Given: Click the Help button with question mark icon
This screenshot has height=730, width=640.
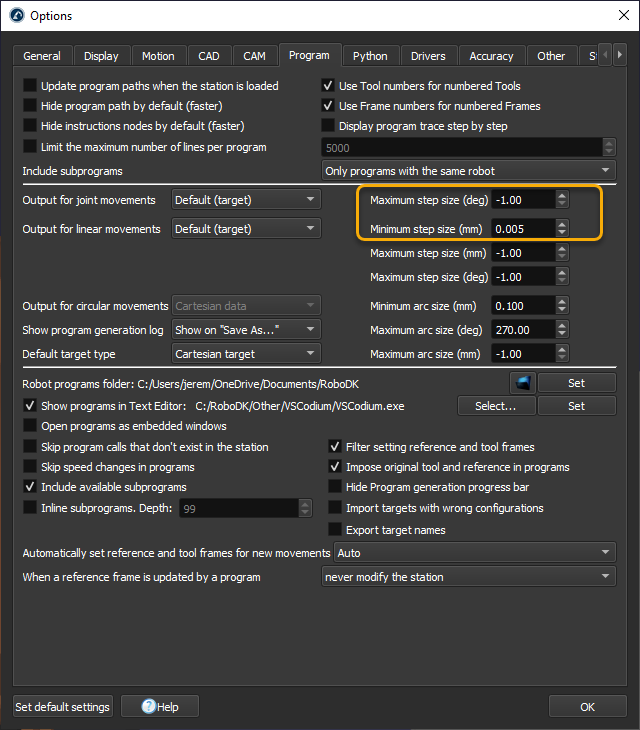Looking at the screenshot, I should (x=159, y=707).
